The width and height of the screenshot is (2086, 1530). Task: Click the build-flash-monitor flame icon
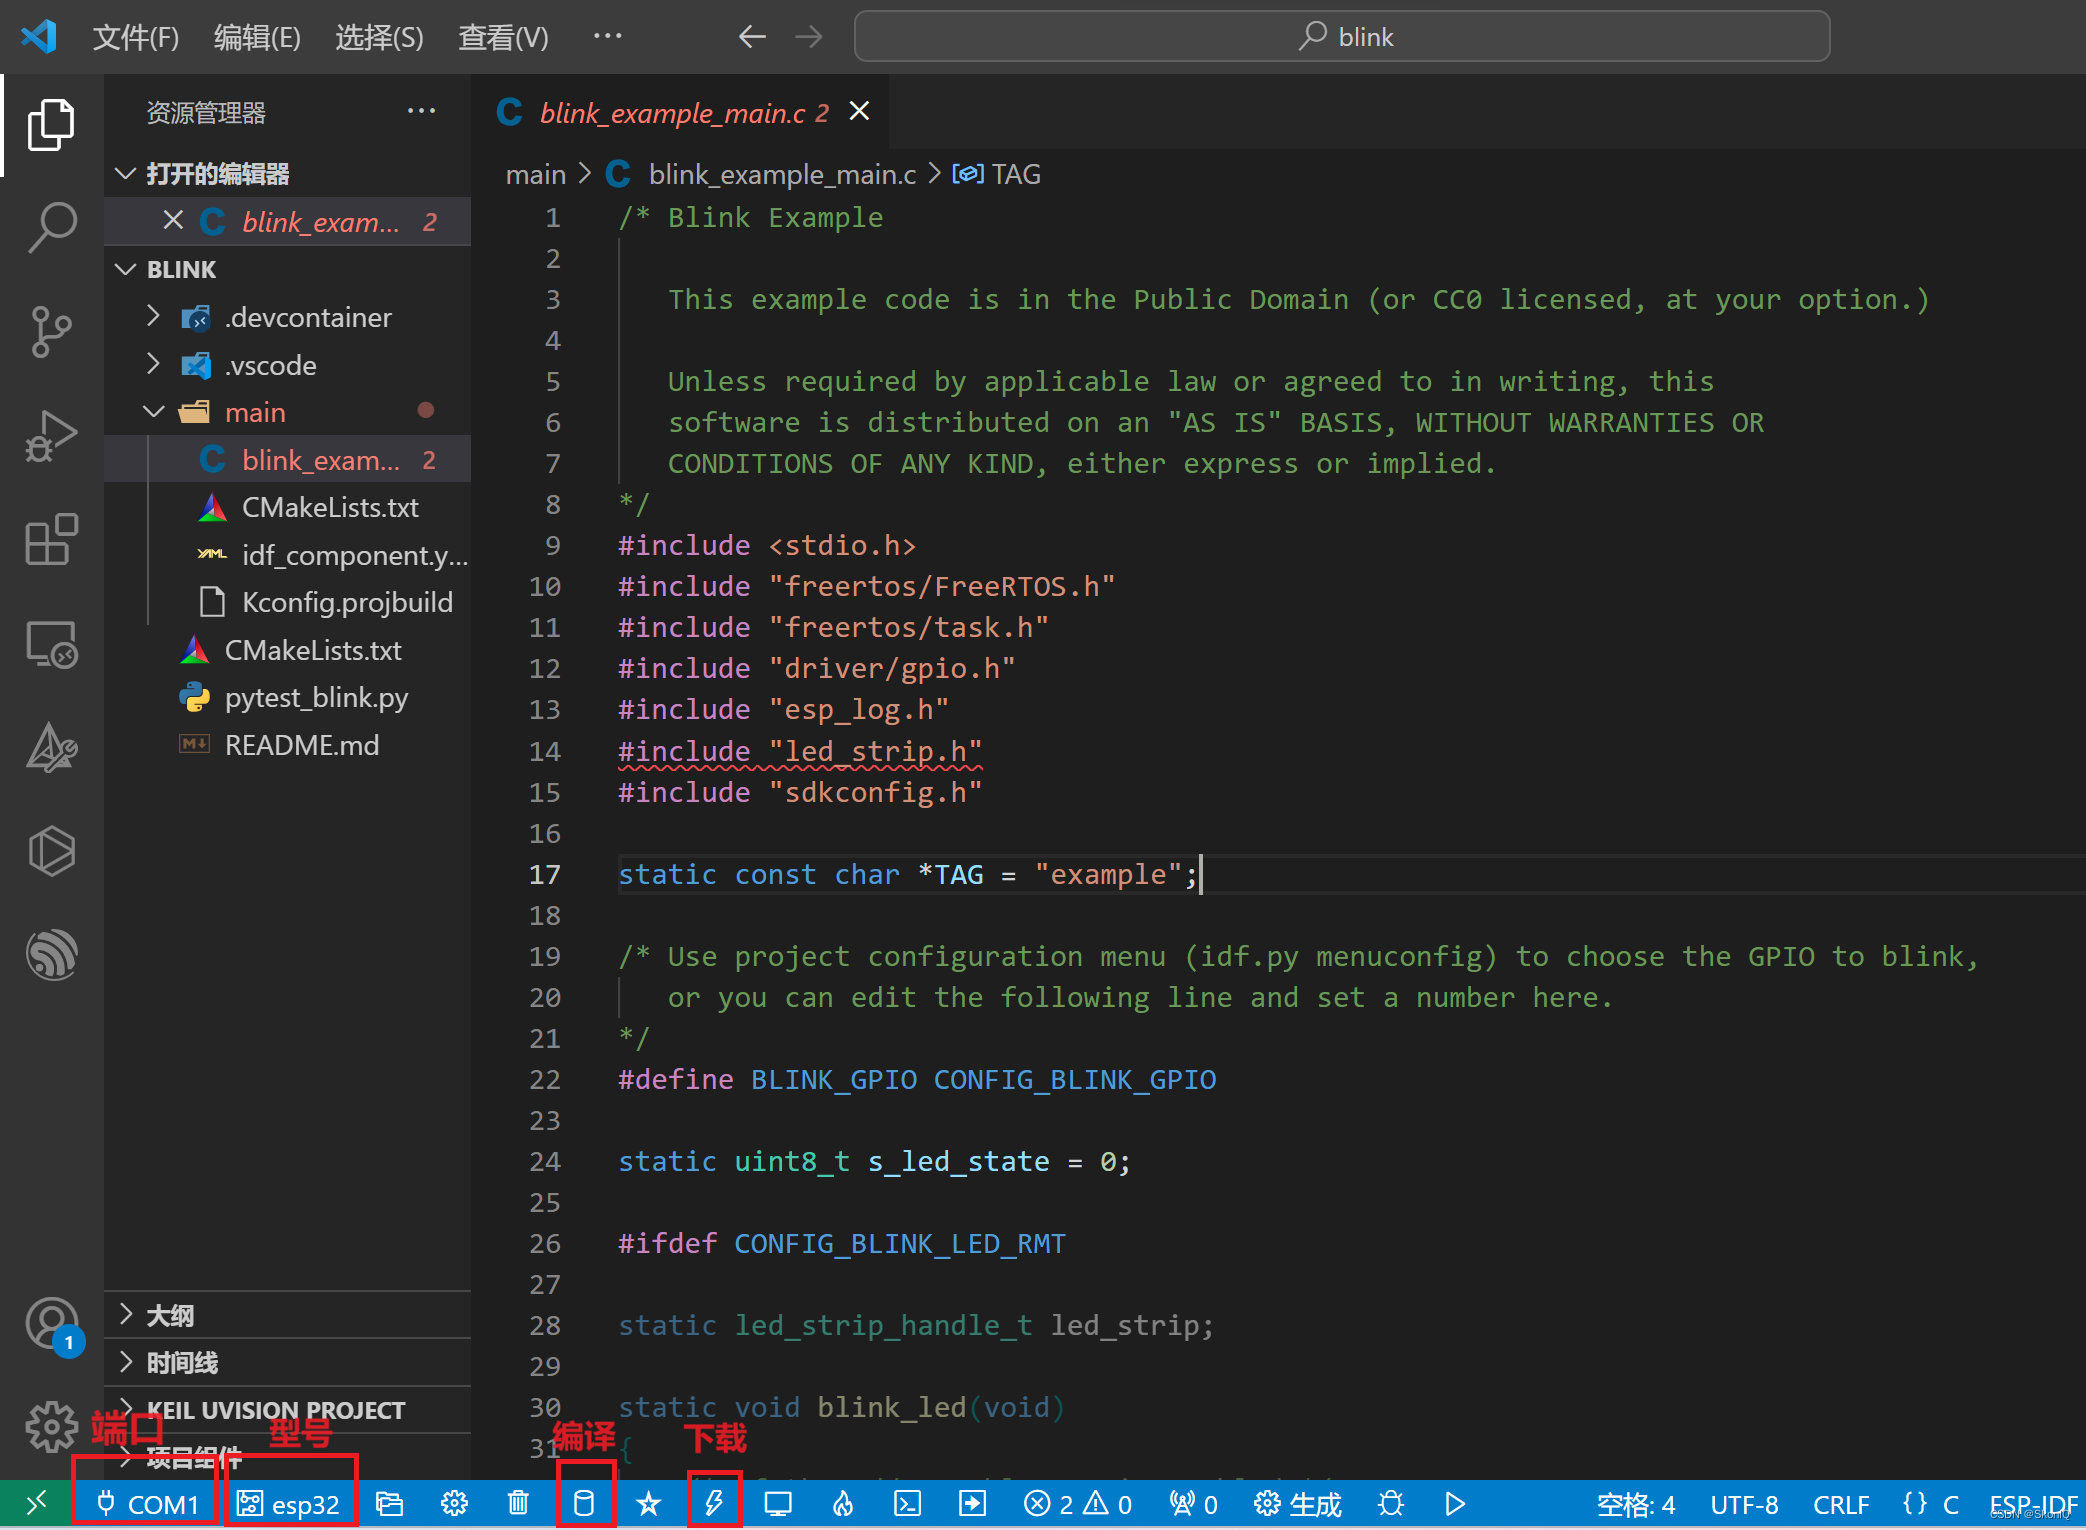click(843, 1503)
